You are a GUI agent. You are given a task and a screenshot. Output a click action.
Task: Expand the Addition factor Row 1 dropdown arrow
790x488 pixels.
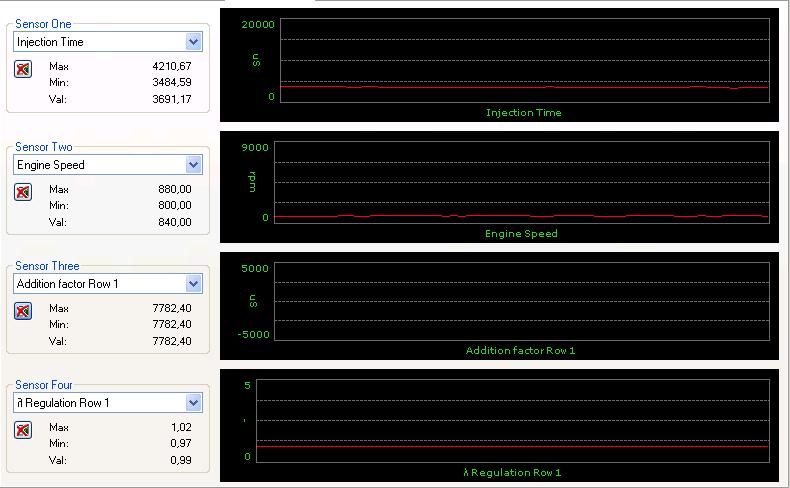pos(193,284)
